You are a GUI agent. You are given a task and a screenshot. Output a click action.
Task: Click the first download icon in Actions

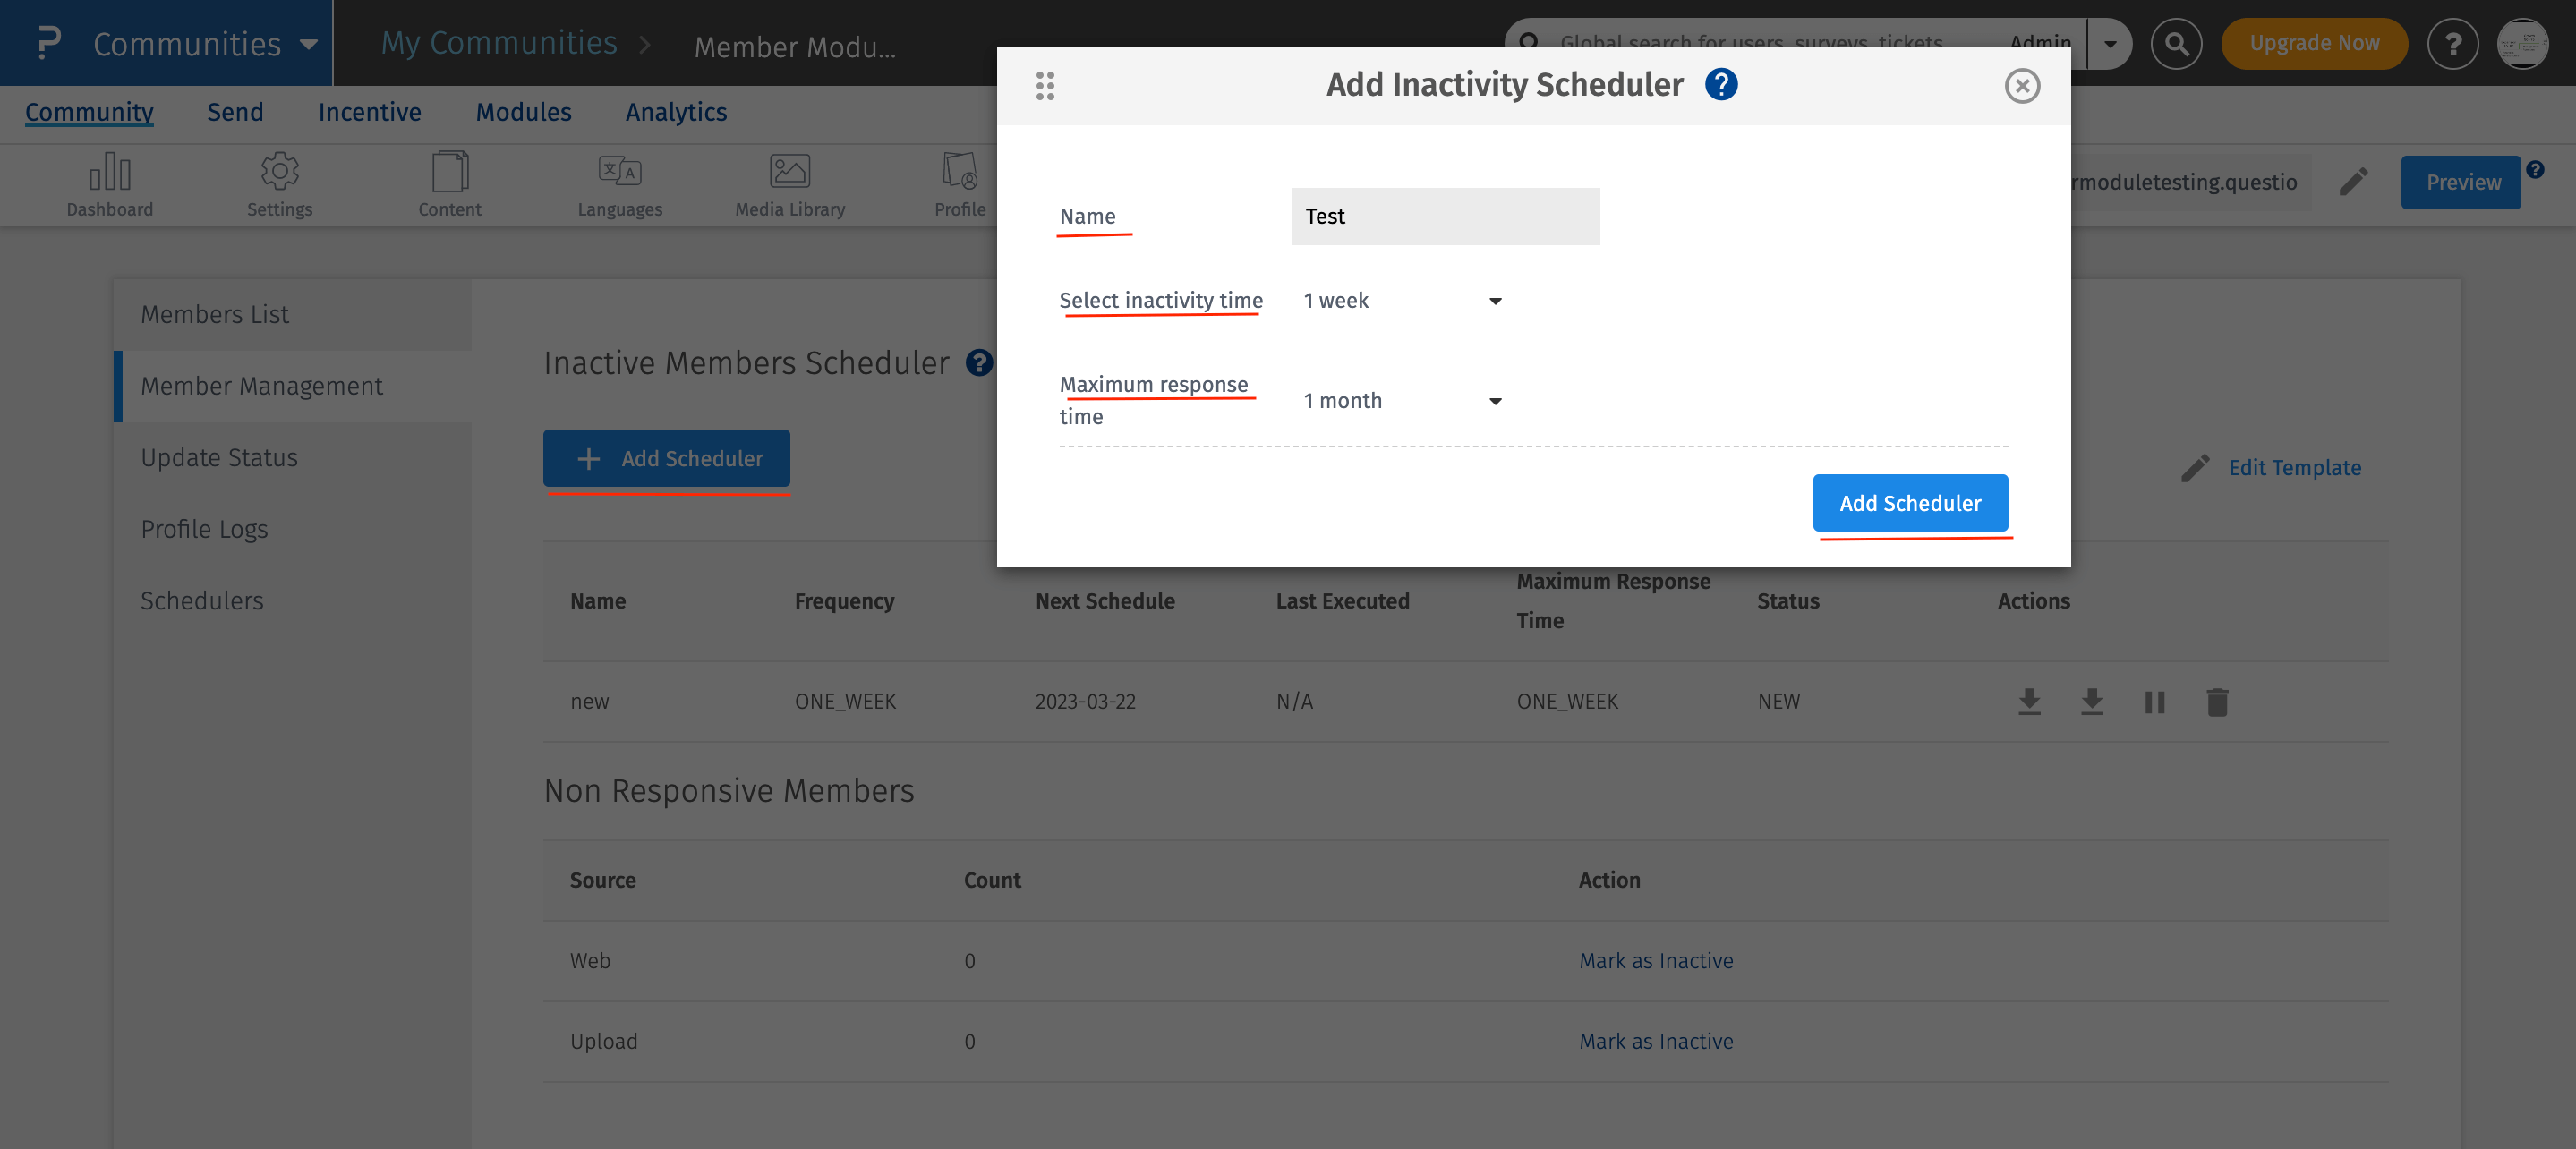[x=2028, y=702]
